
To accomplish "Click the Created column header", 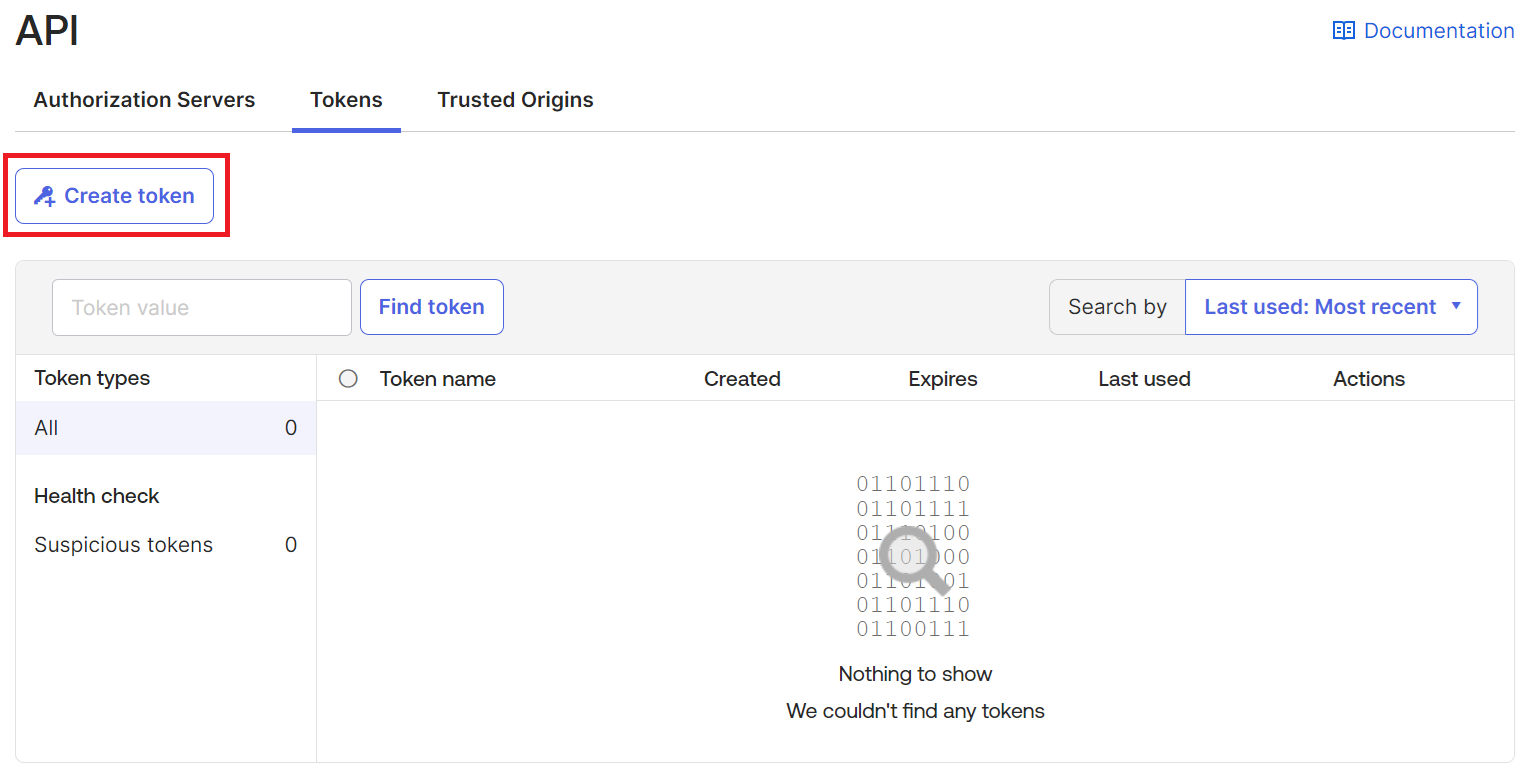I will [742, 379].
